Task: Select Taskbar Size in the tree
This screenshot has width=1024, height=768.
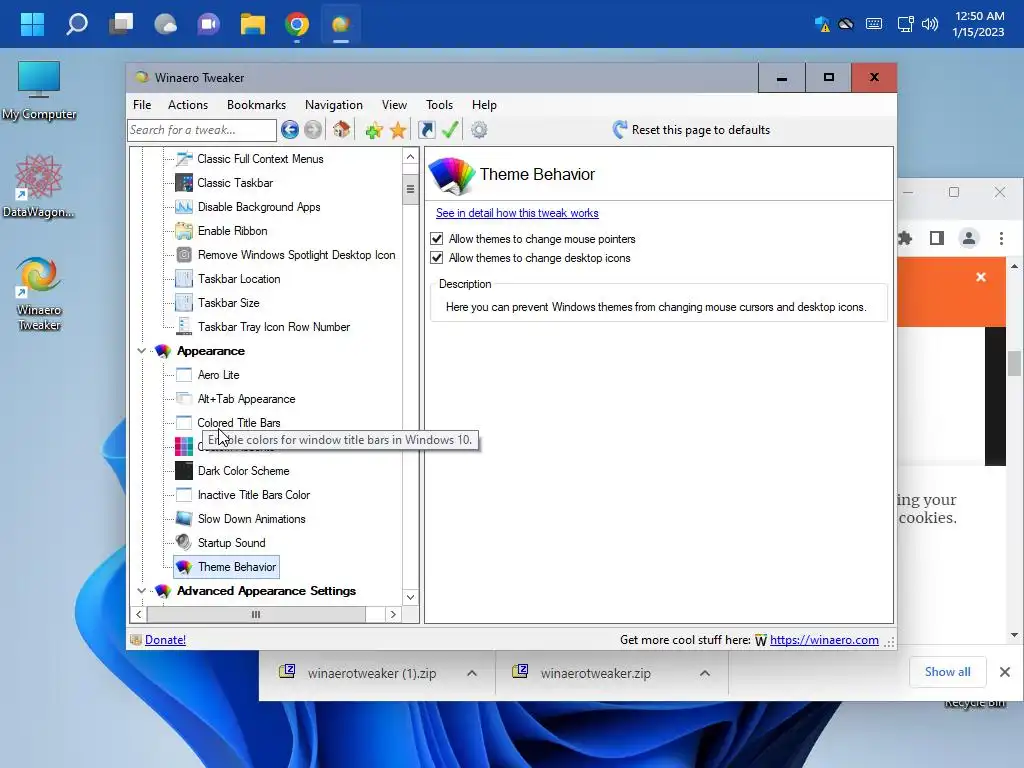Action: coord(229,303)
